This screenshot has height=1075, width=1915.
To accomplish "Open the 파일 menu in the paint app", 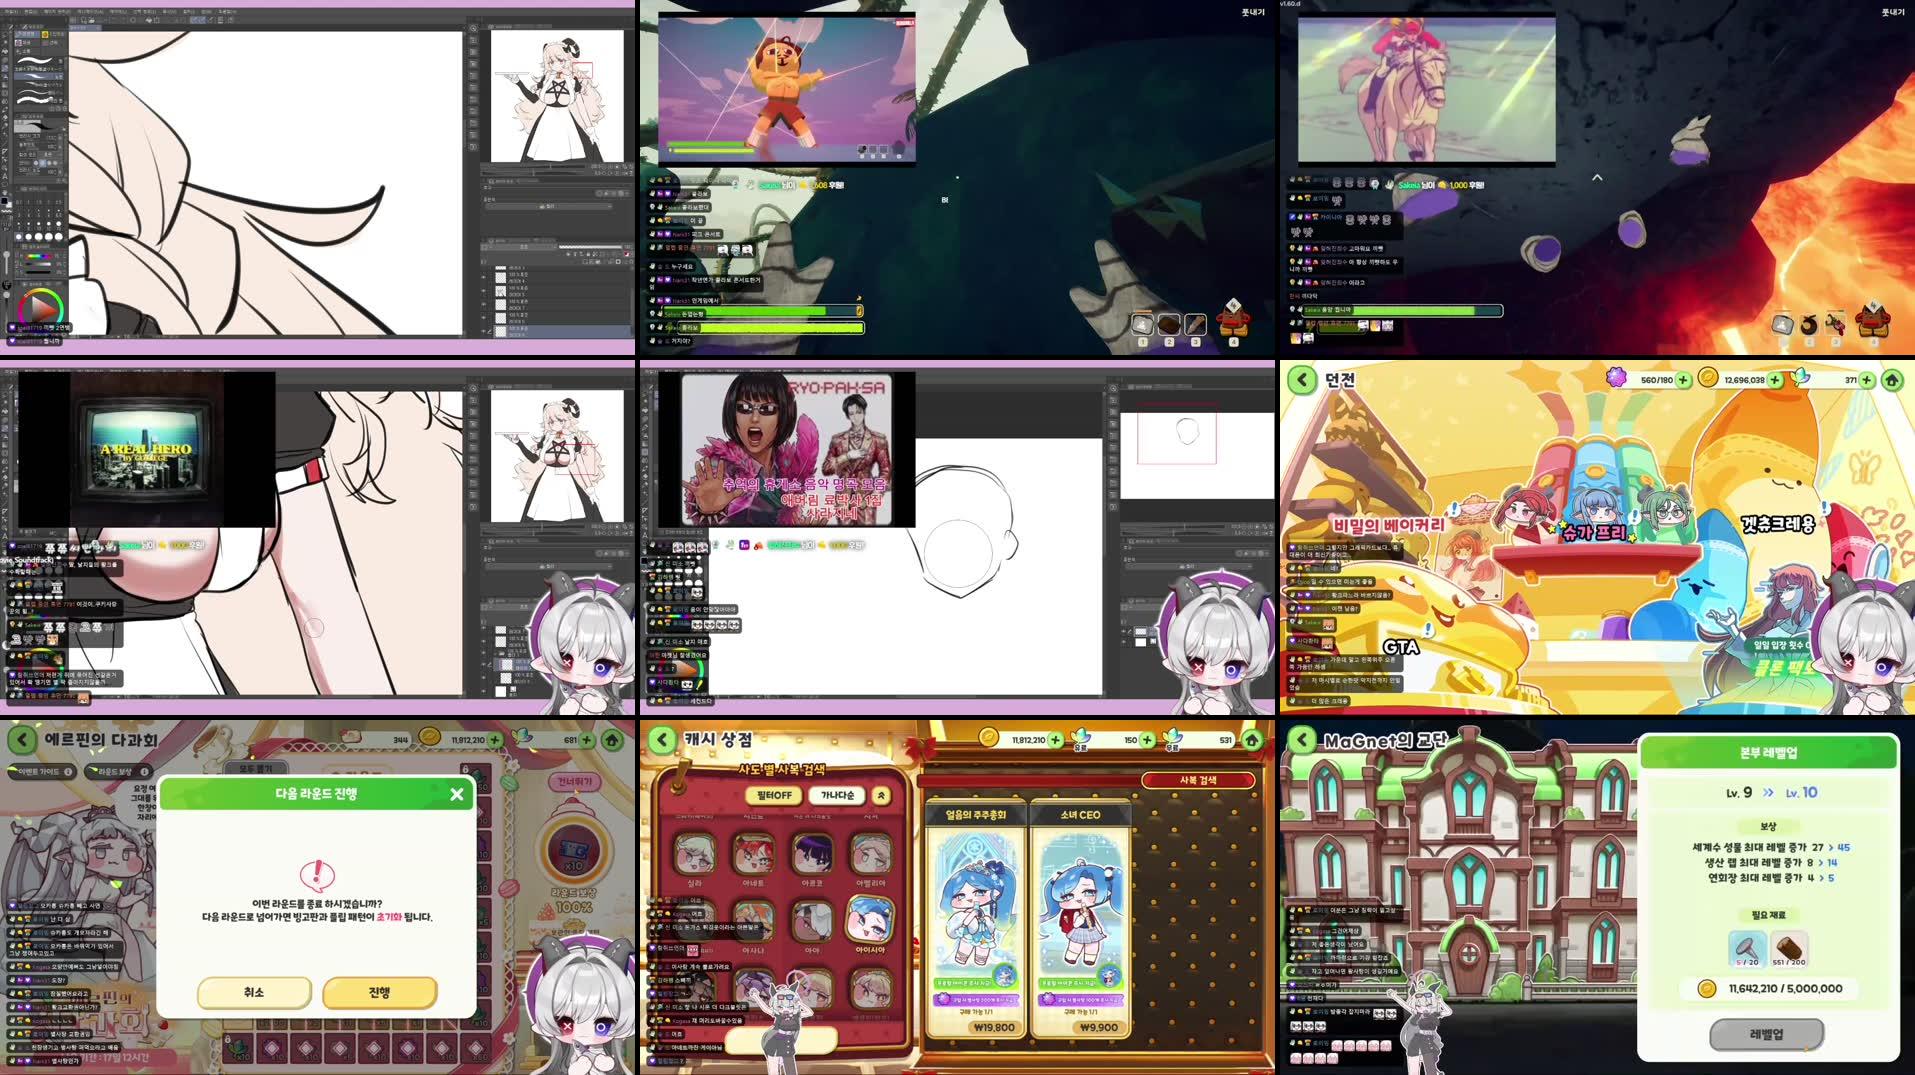I will coord(9,11).
